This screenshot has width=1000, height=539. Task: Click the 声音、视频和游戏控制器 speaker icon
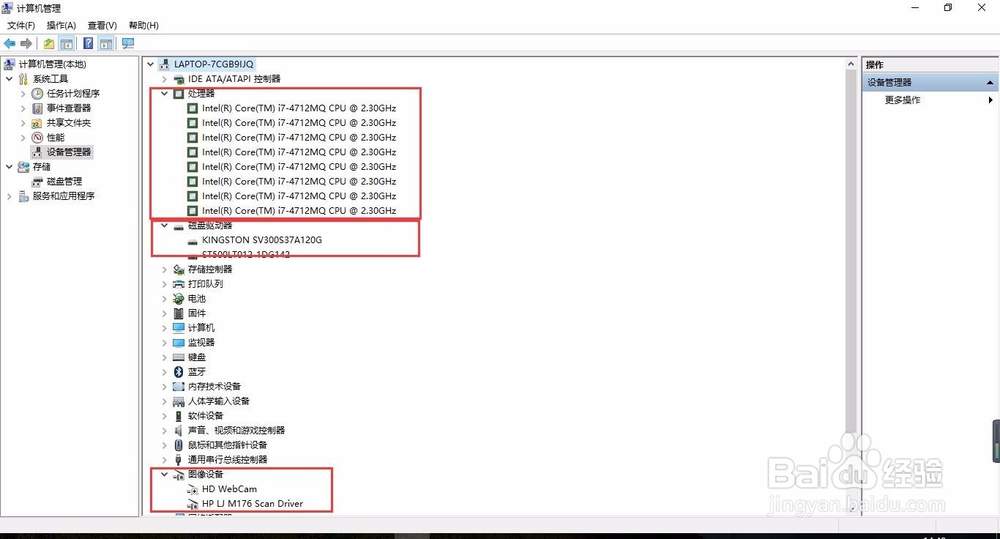(179, 431)
